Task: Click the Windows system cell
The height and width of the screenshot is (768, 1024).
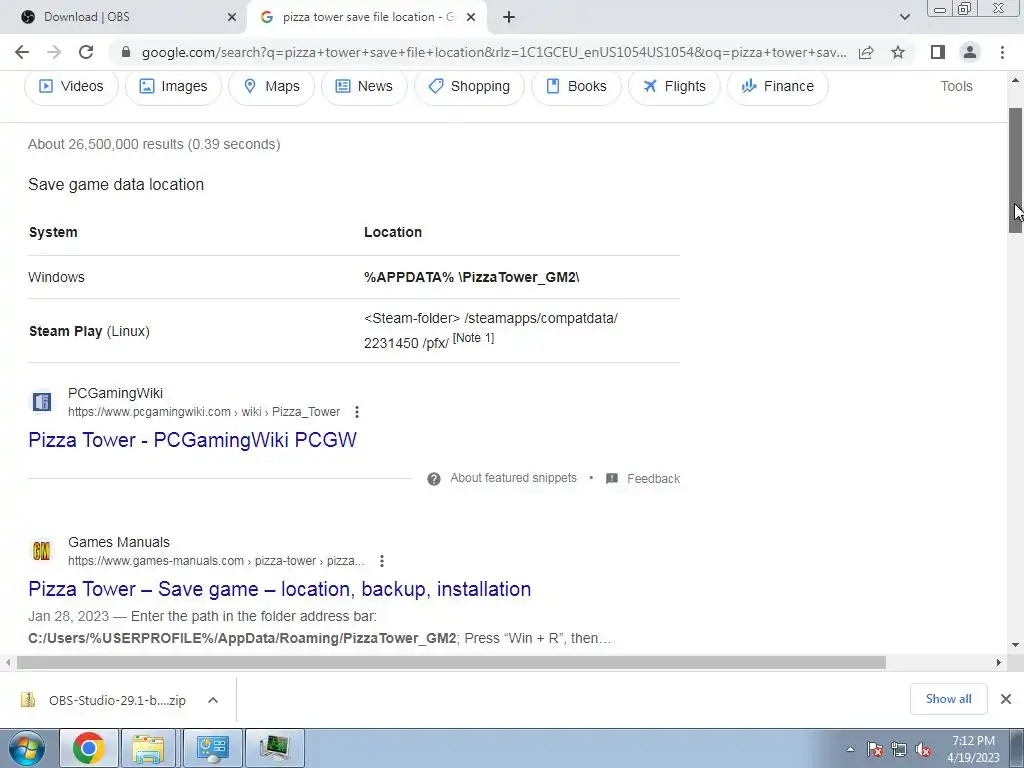Action: pos(56,277)
